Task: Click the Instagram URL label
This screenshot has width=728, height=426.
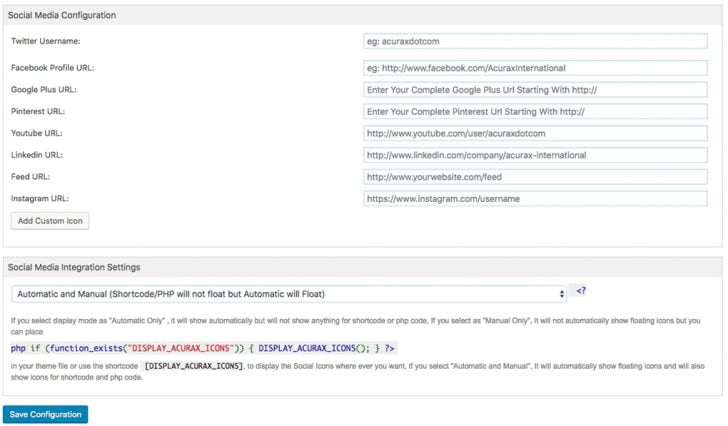Action: point(40,199)
